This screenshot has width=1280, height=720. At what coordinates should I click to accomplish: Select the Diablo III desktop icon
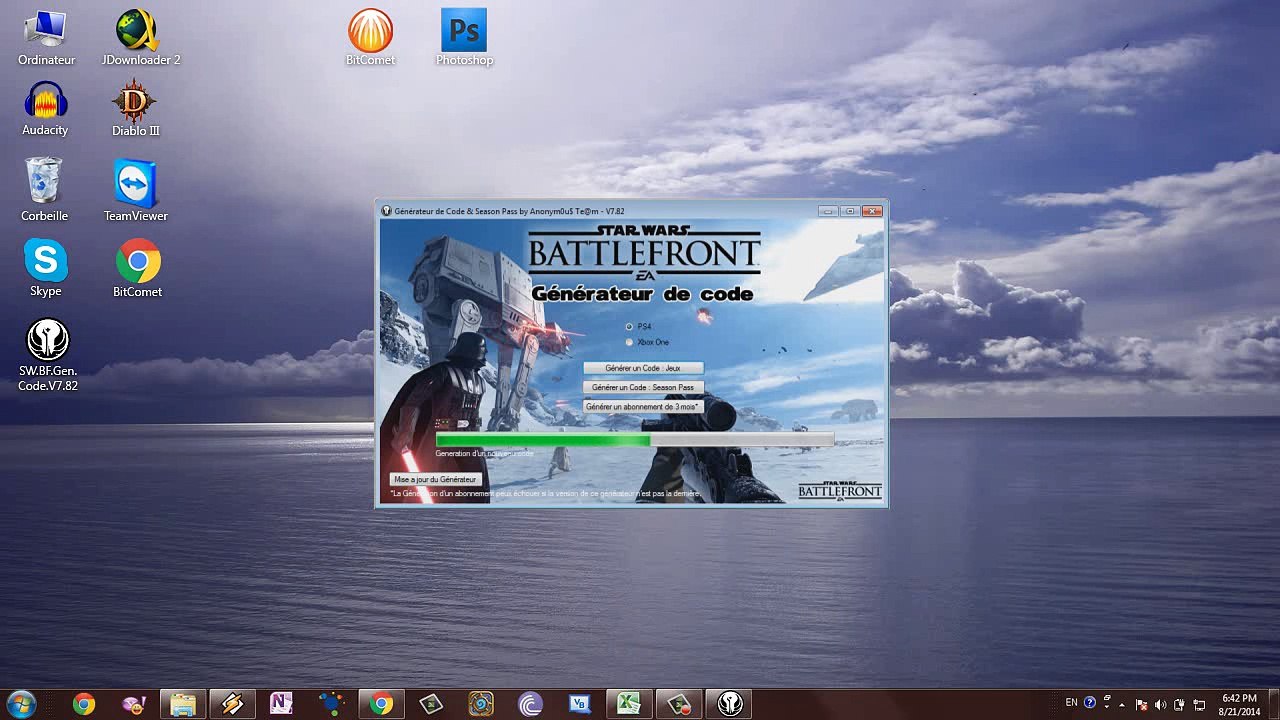135,109
